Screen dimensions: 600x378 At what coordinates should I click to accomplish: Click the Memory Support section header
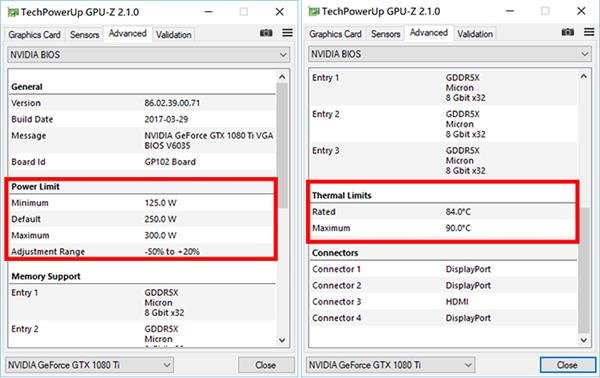pyautogui.click(x=46, y=276)
